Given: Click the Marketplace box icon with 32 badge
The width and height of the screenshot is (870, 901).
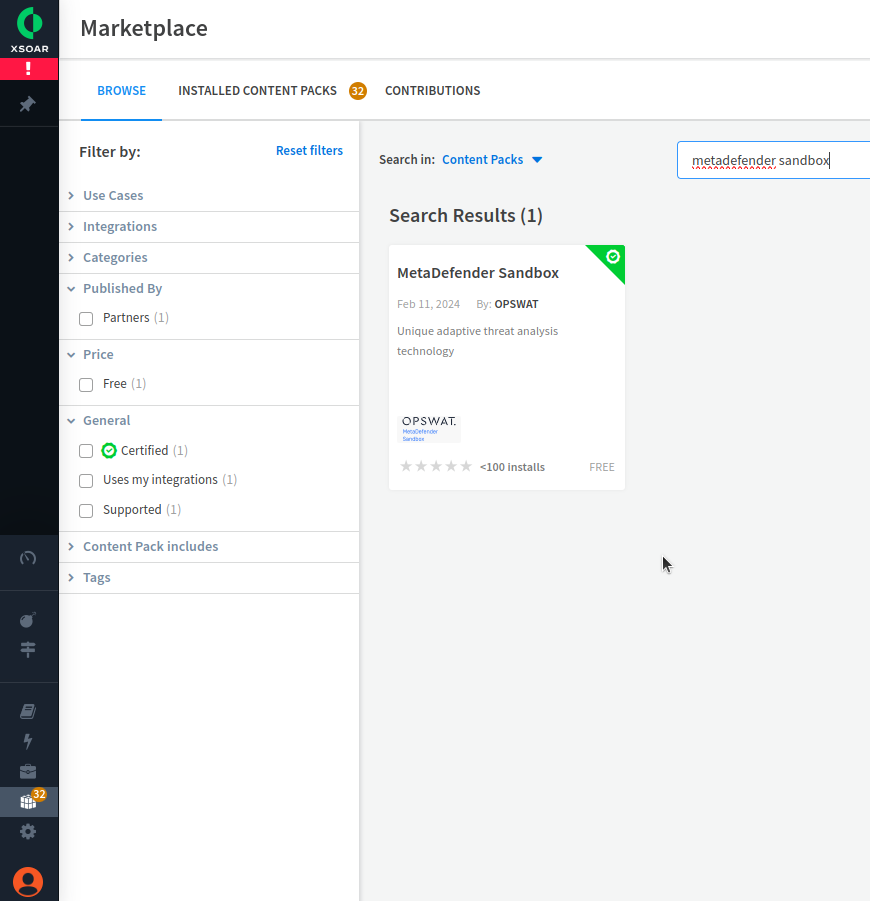Looking at the screenshot, I should click(29, 802).
